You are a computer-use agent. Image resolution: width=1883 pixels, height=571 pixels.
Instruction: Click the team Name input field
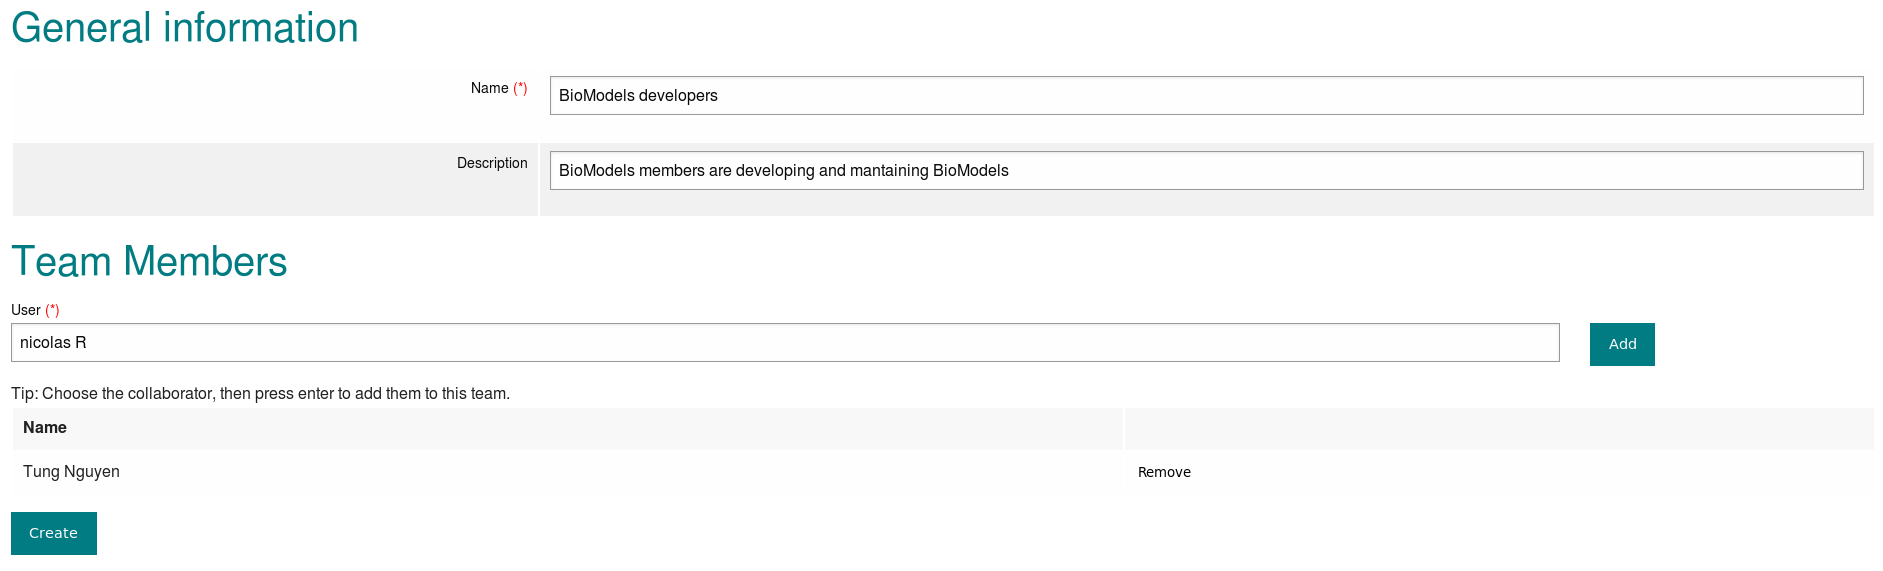(1205, 96)
